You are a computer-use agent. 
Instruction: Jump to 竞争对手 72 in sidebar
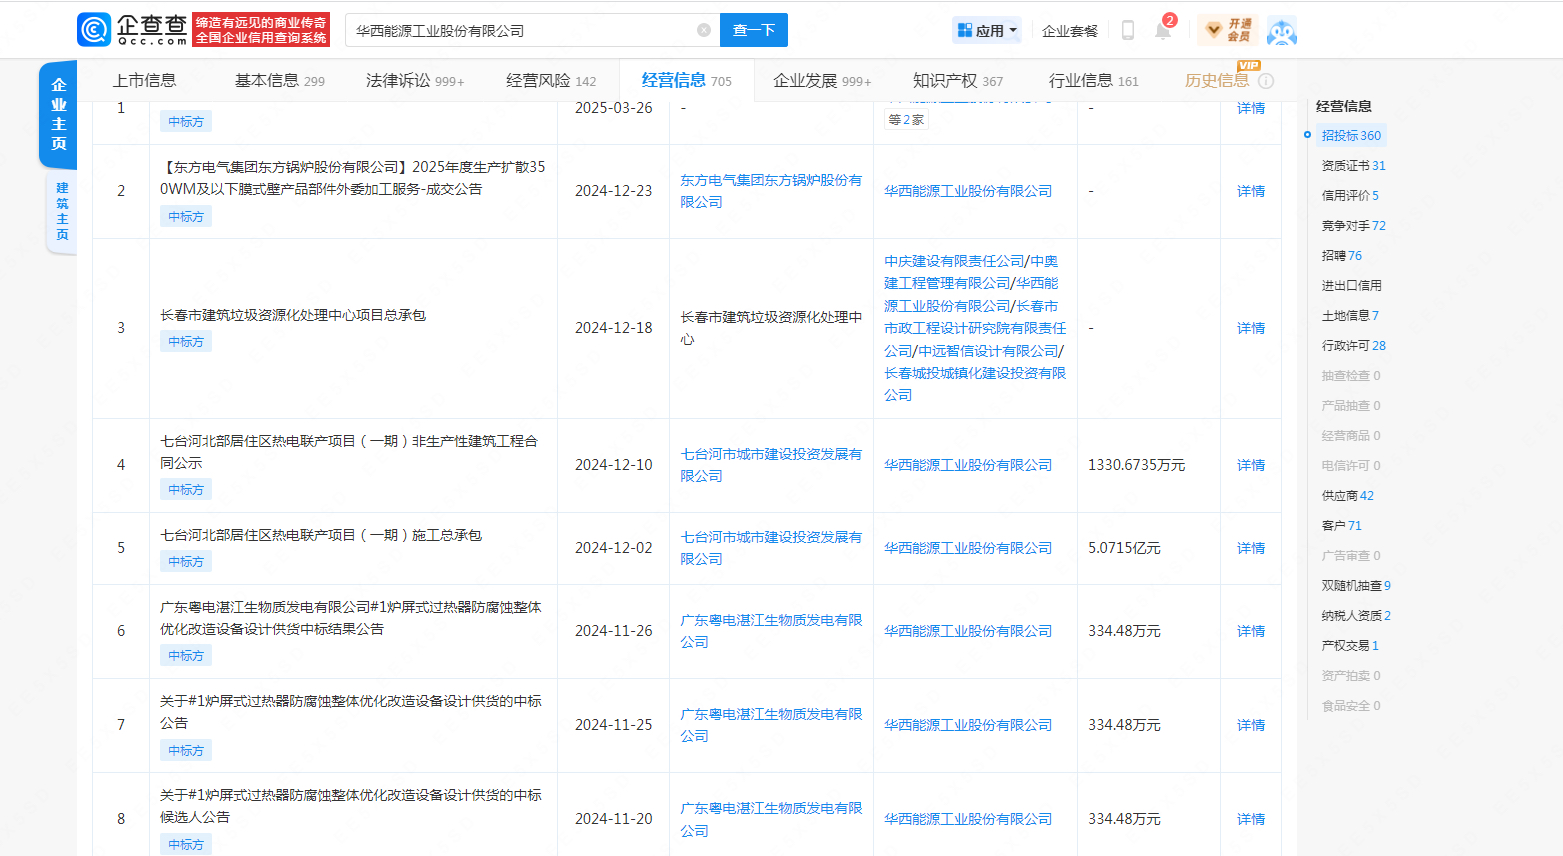click(1353, 226)
